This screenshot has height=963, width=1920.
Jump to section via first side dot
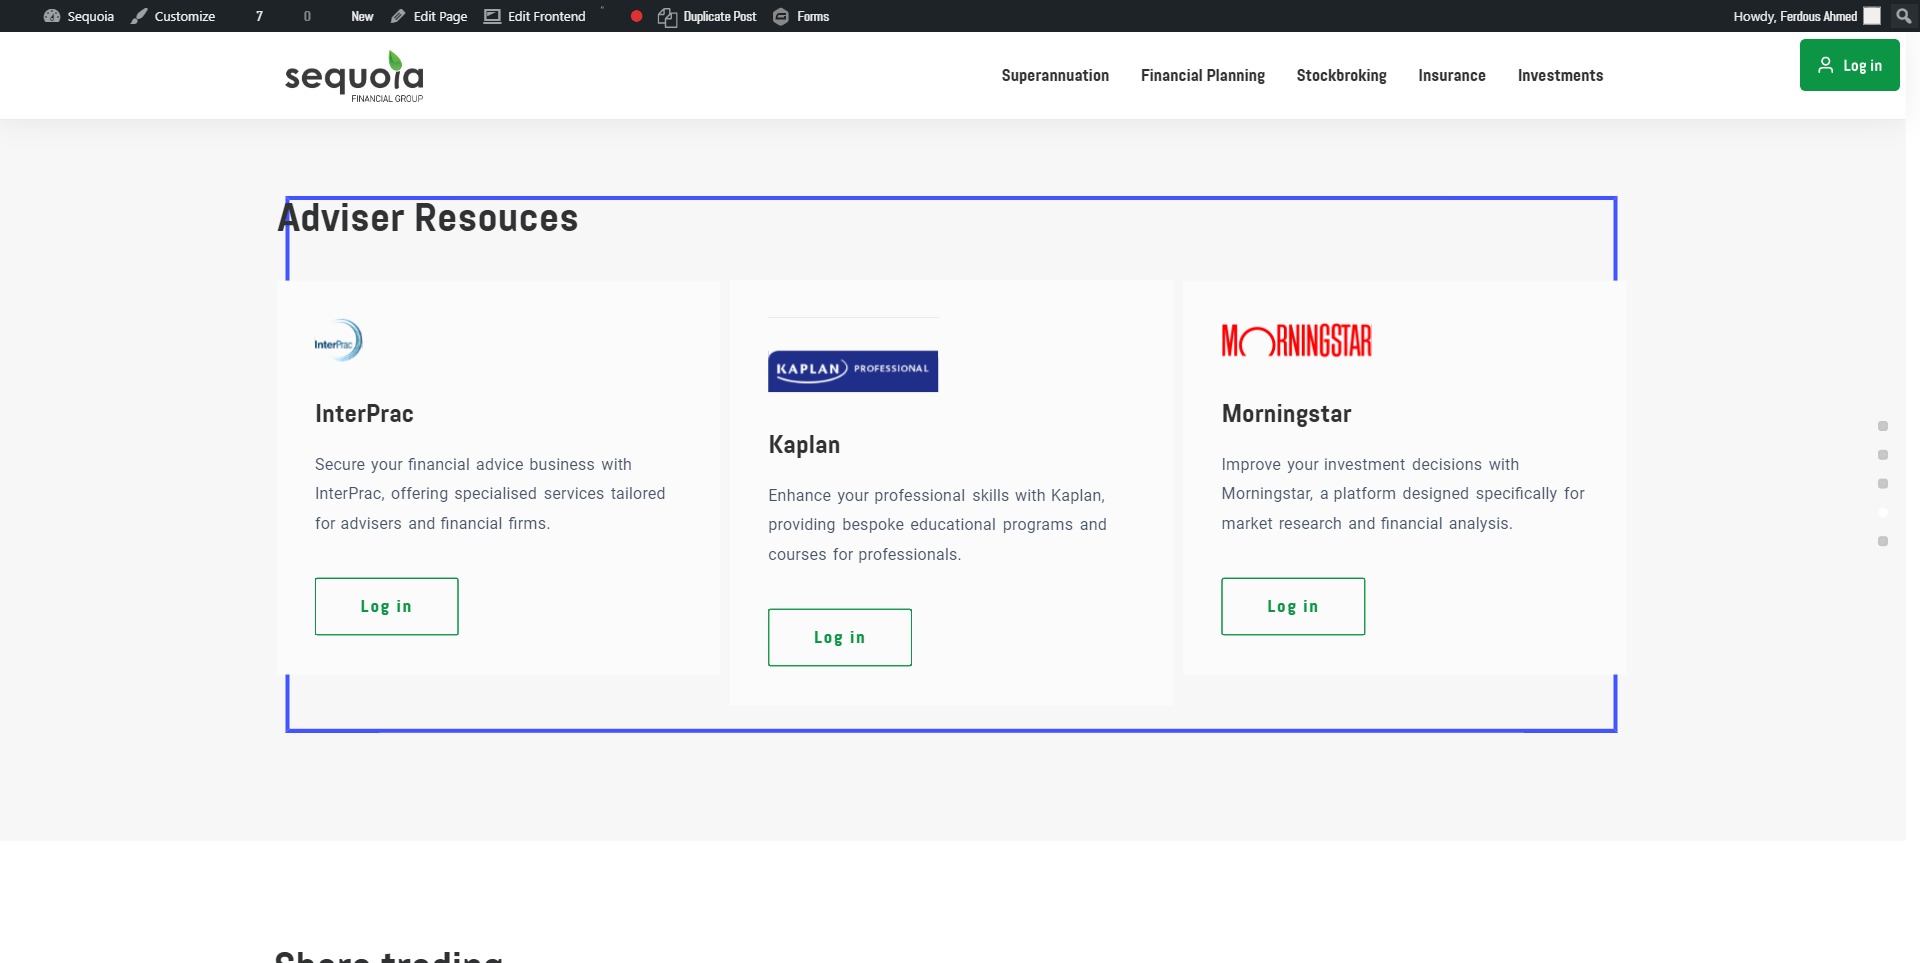(1882, 426)
